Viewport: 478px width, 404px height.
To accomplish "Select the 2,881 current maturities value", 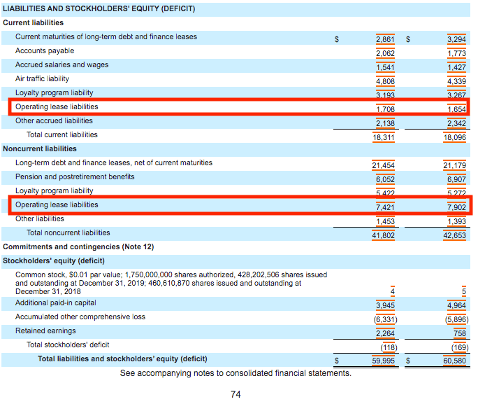I will click(385, 39).
